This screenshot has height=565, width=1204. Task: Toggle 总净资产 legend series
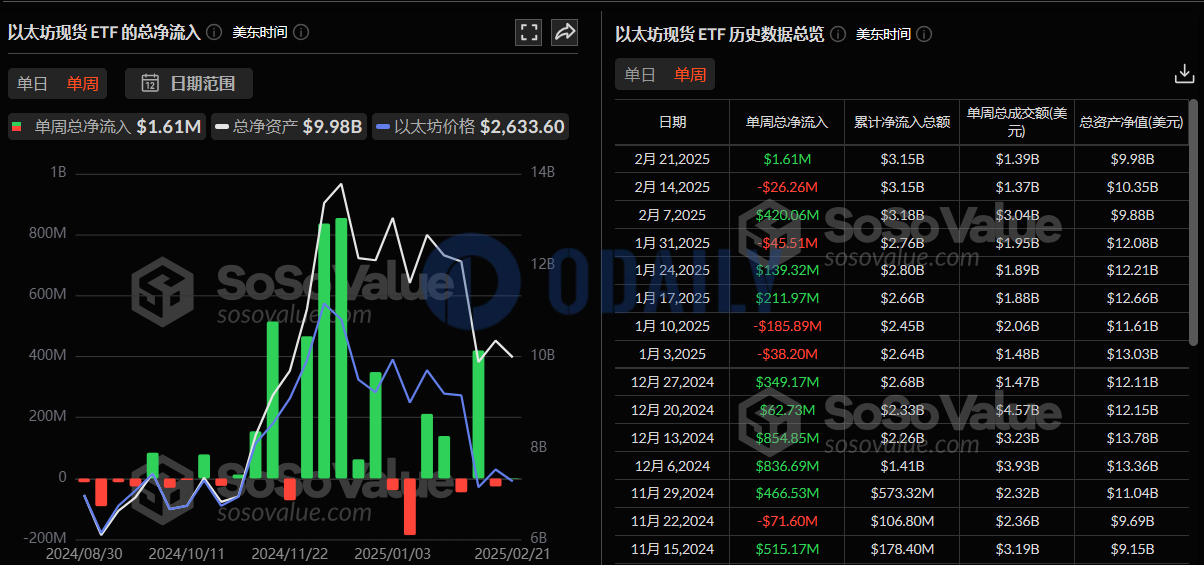tap(289, 127)
